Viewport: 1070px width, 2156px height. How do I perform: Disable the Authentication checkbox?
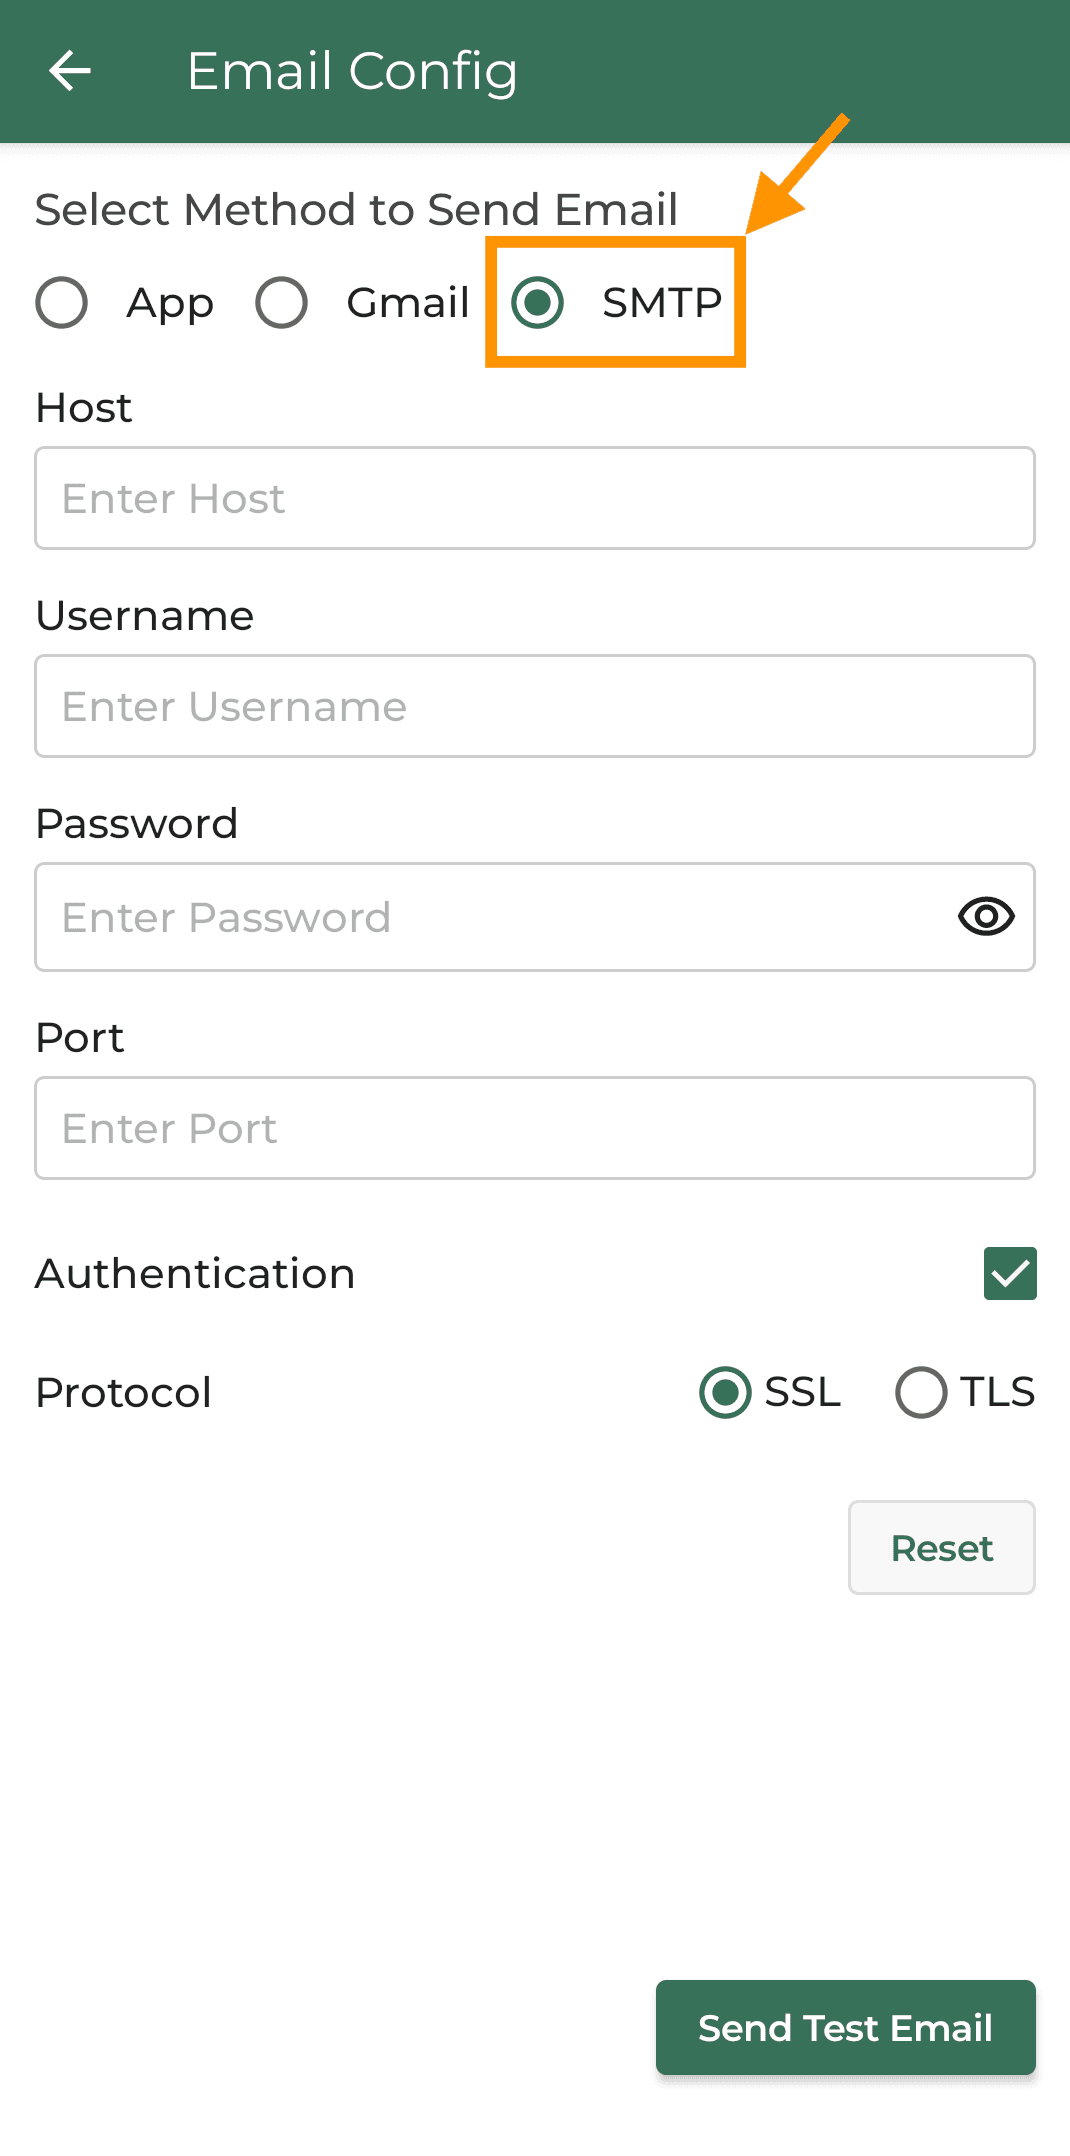tap(1009, 1272)
